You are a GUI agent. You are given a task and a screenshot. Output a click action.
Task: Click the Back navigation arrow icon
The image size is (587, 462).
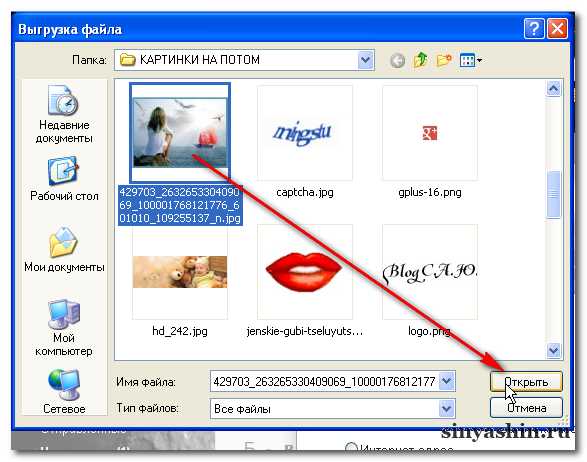(397, 60)
